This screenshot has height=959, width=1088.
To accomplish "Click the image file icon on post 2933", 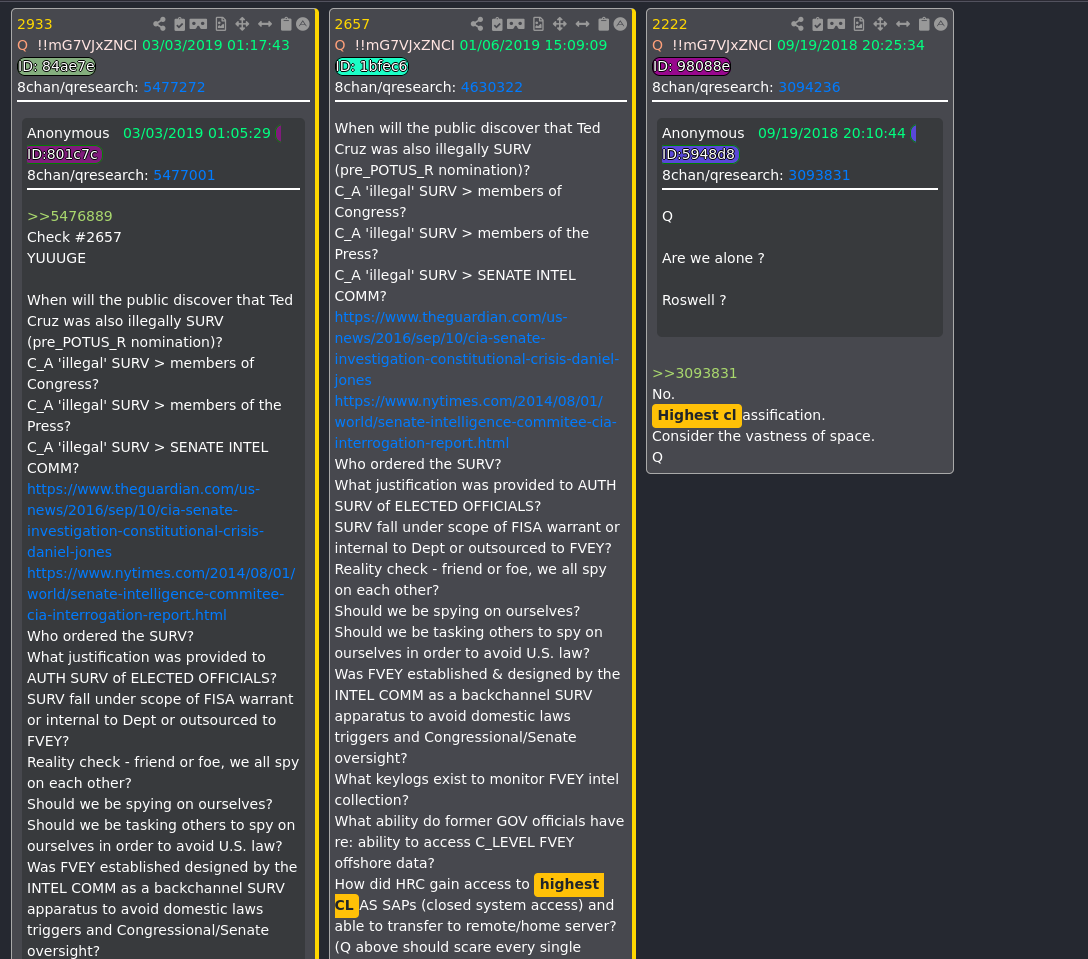I will (221, 24).
